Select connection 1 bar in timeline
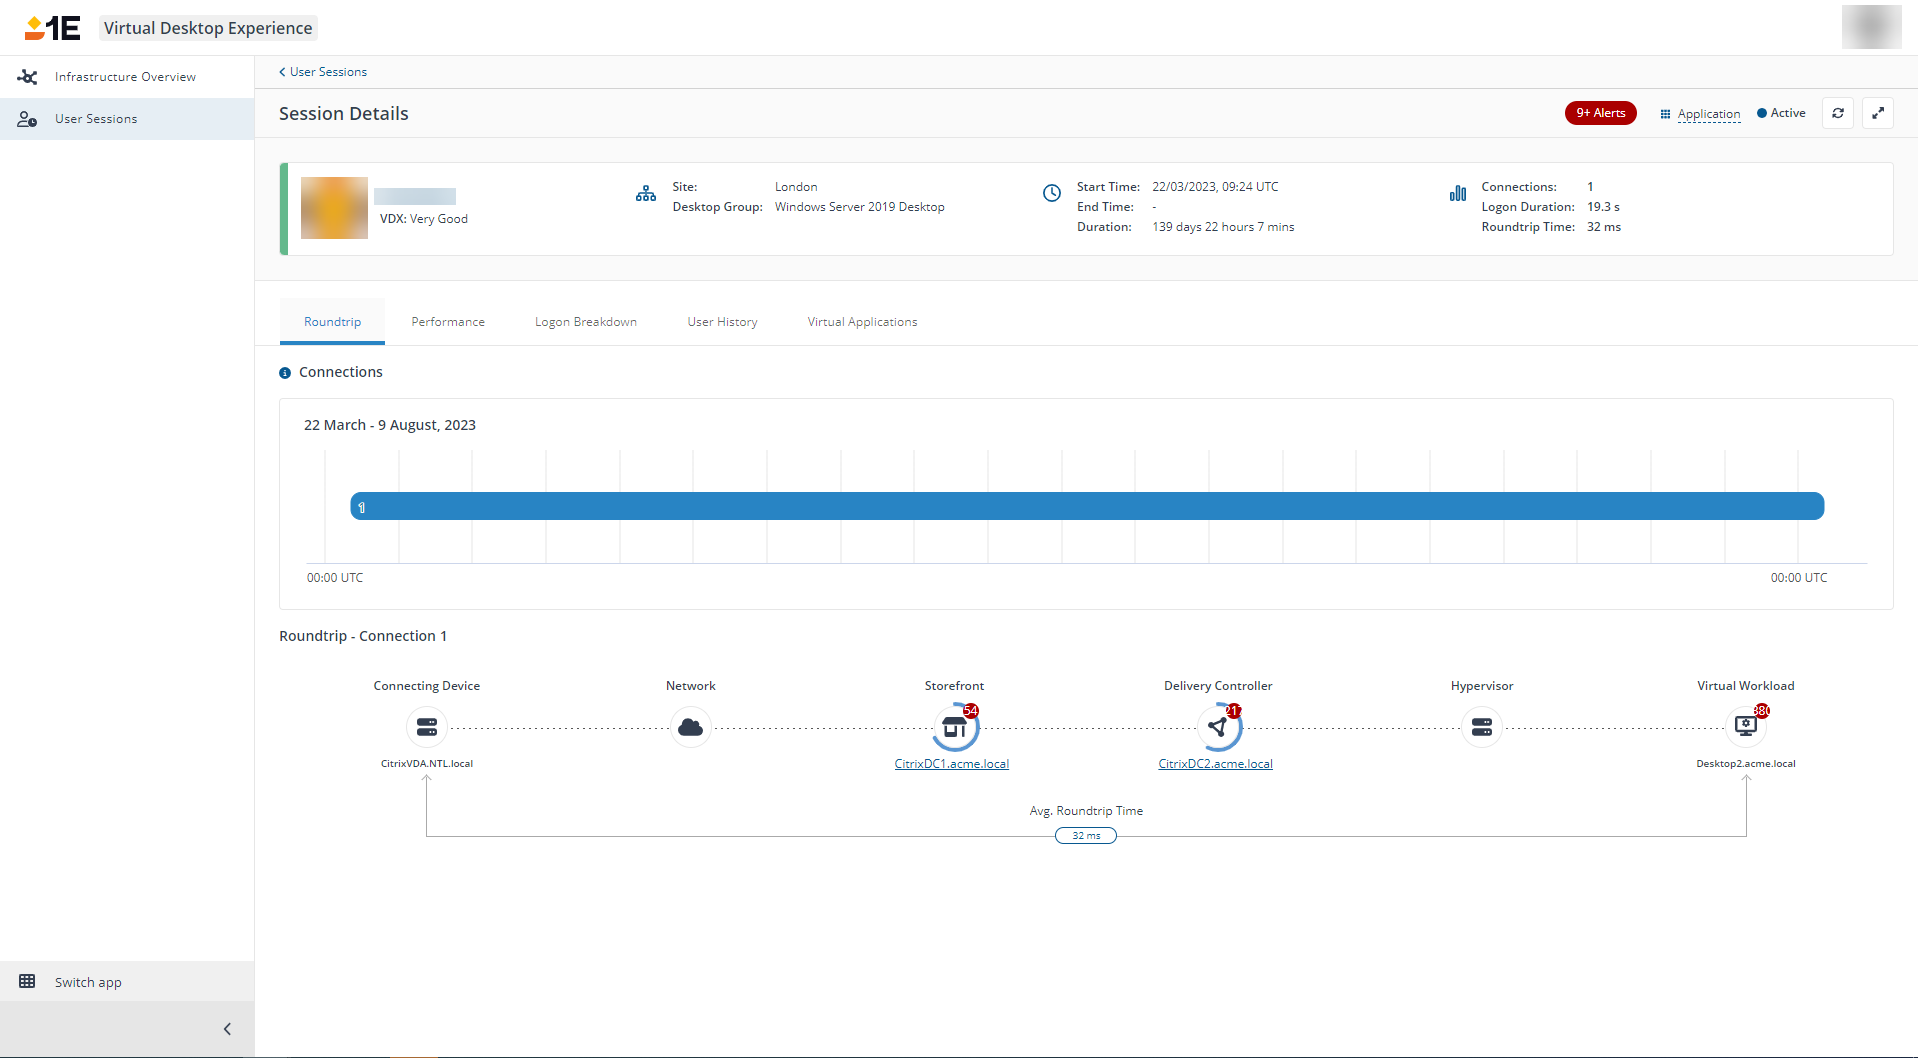 click(x=1087, y=506)
